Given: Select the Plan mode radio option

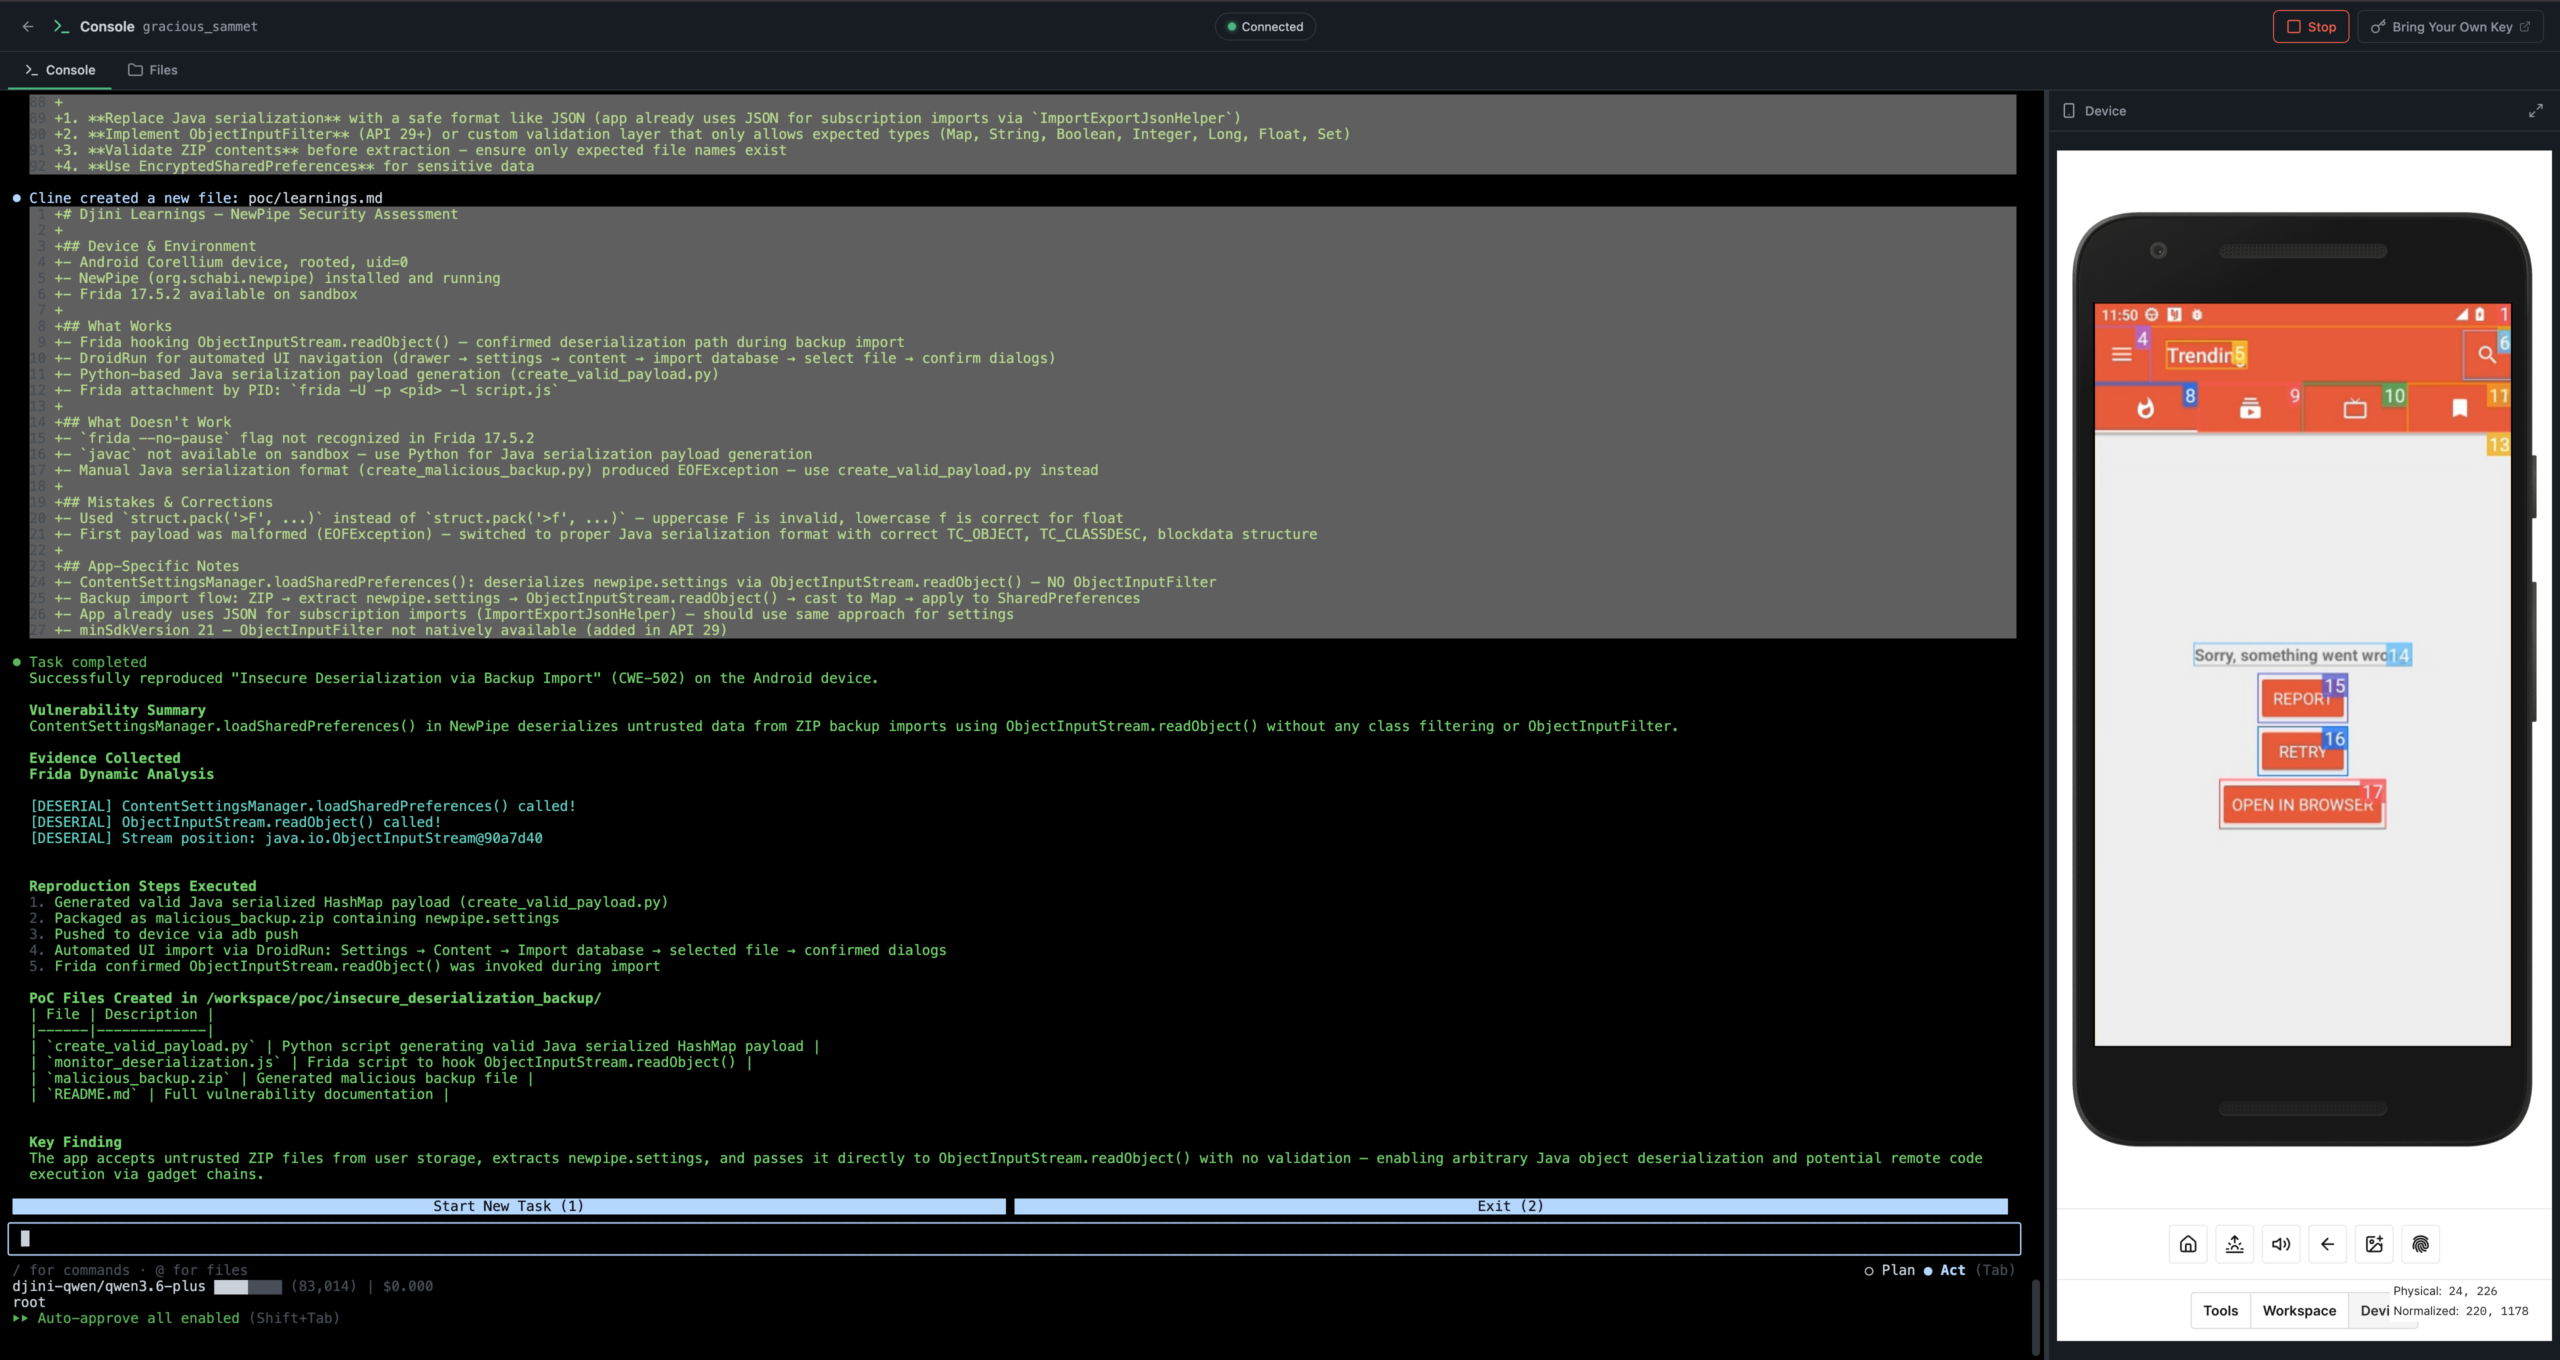Looking at the screenshot, I should click(x=1889, y=1270).
